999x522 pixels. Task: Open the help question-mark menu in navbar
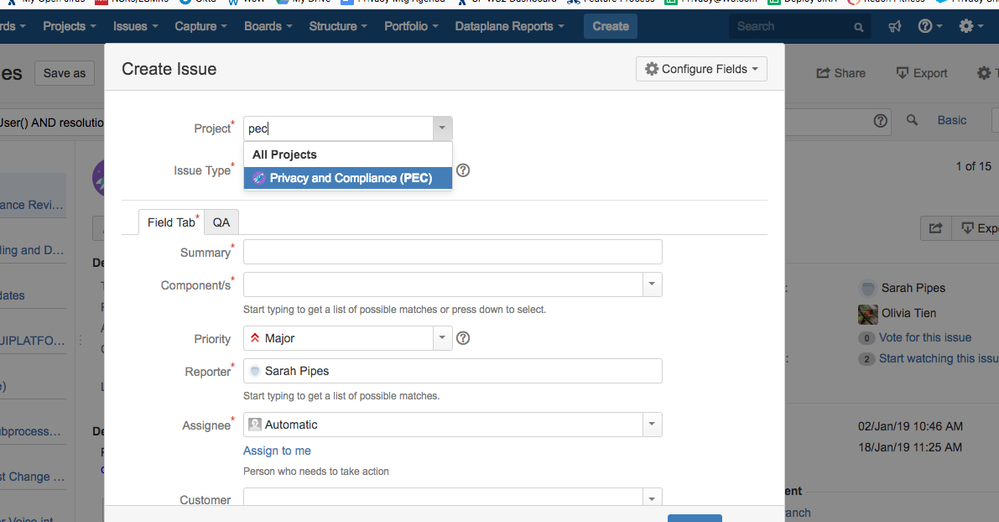click(930, 26)
